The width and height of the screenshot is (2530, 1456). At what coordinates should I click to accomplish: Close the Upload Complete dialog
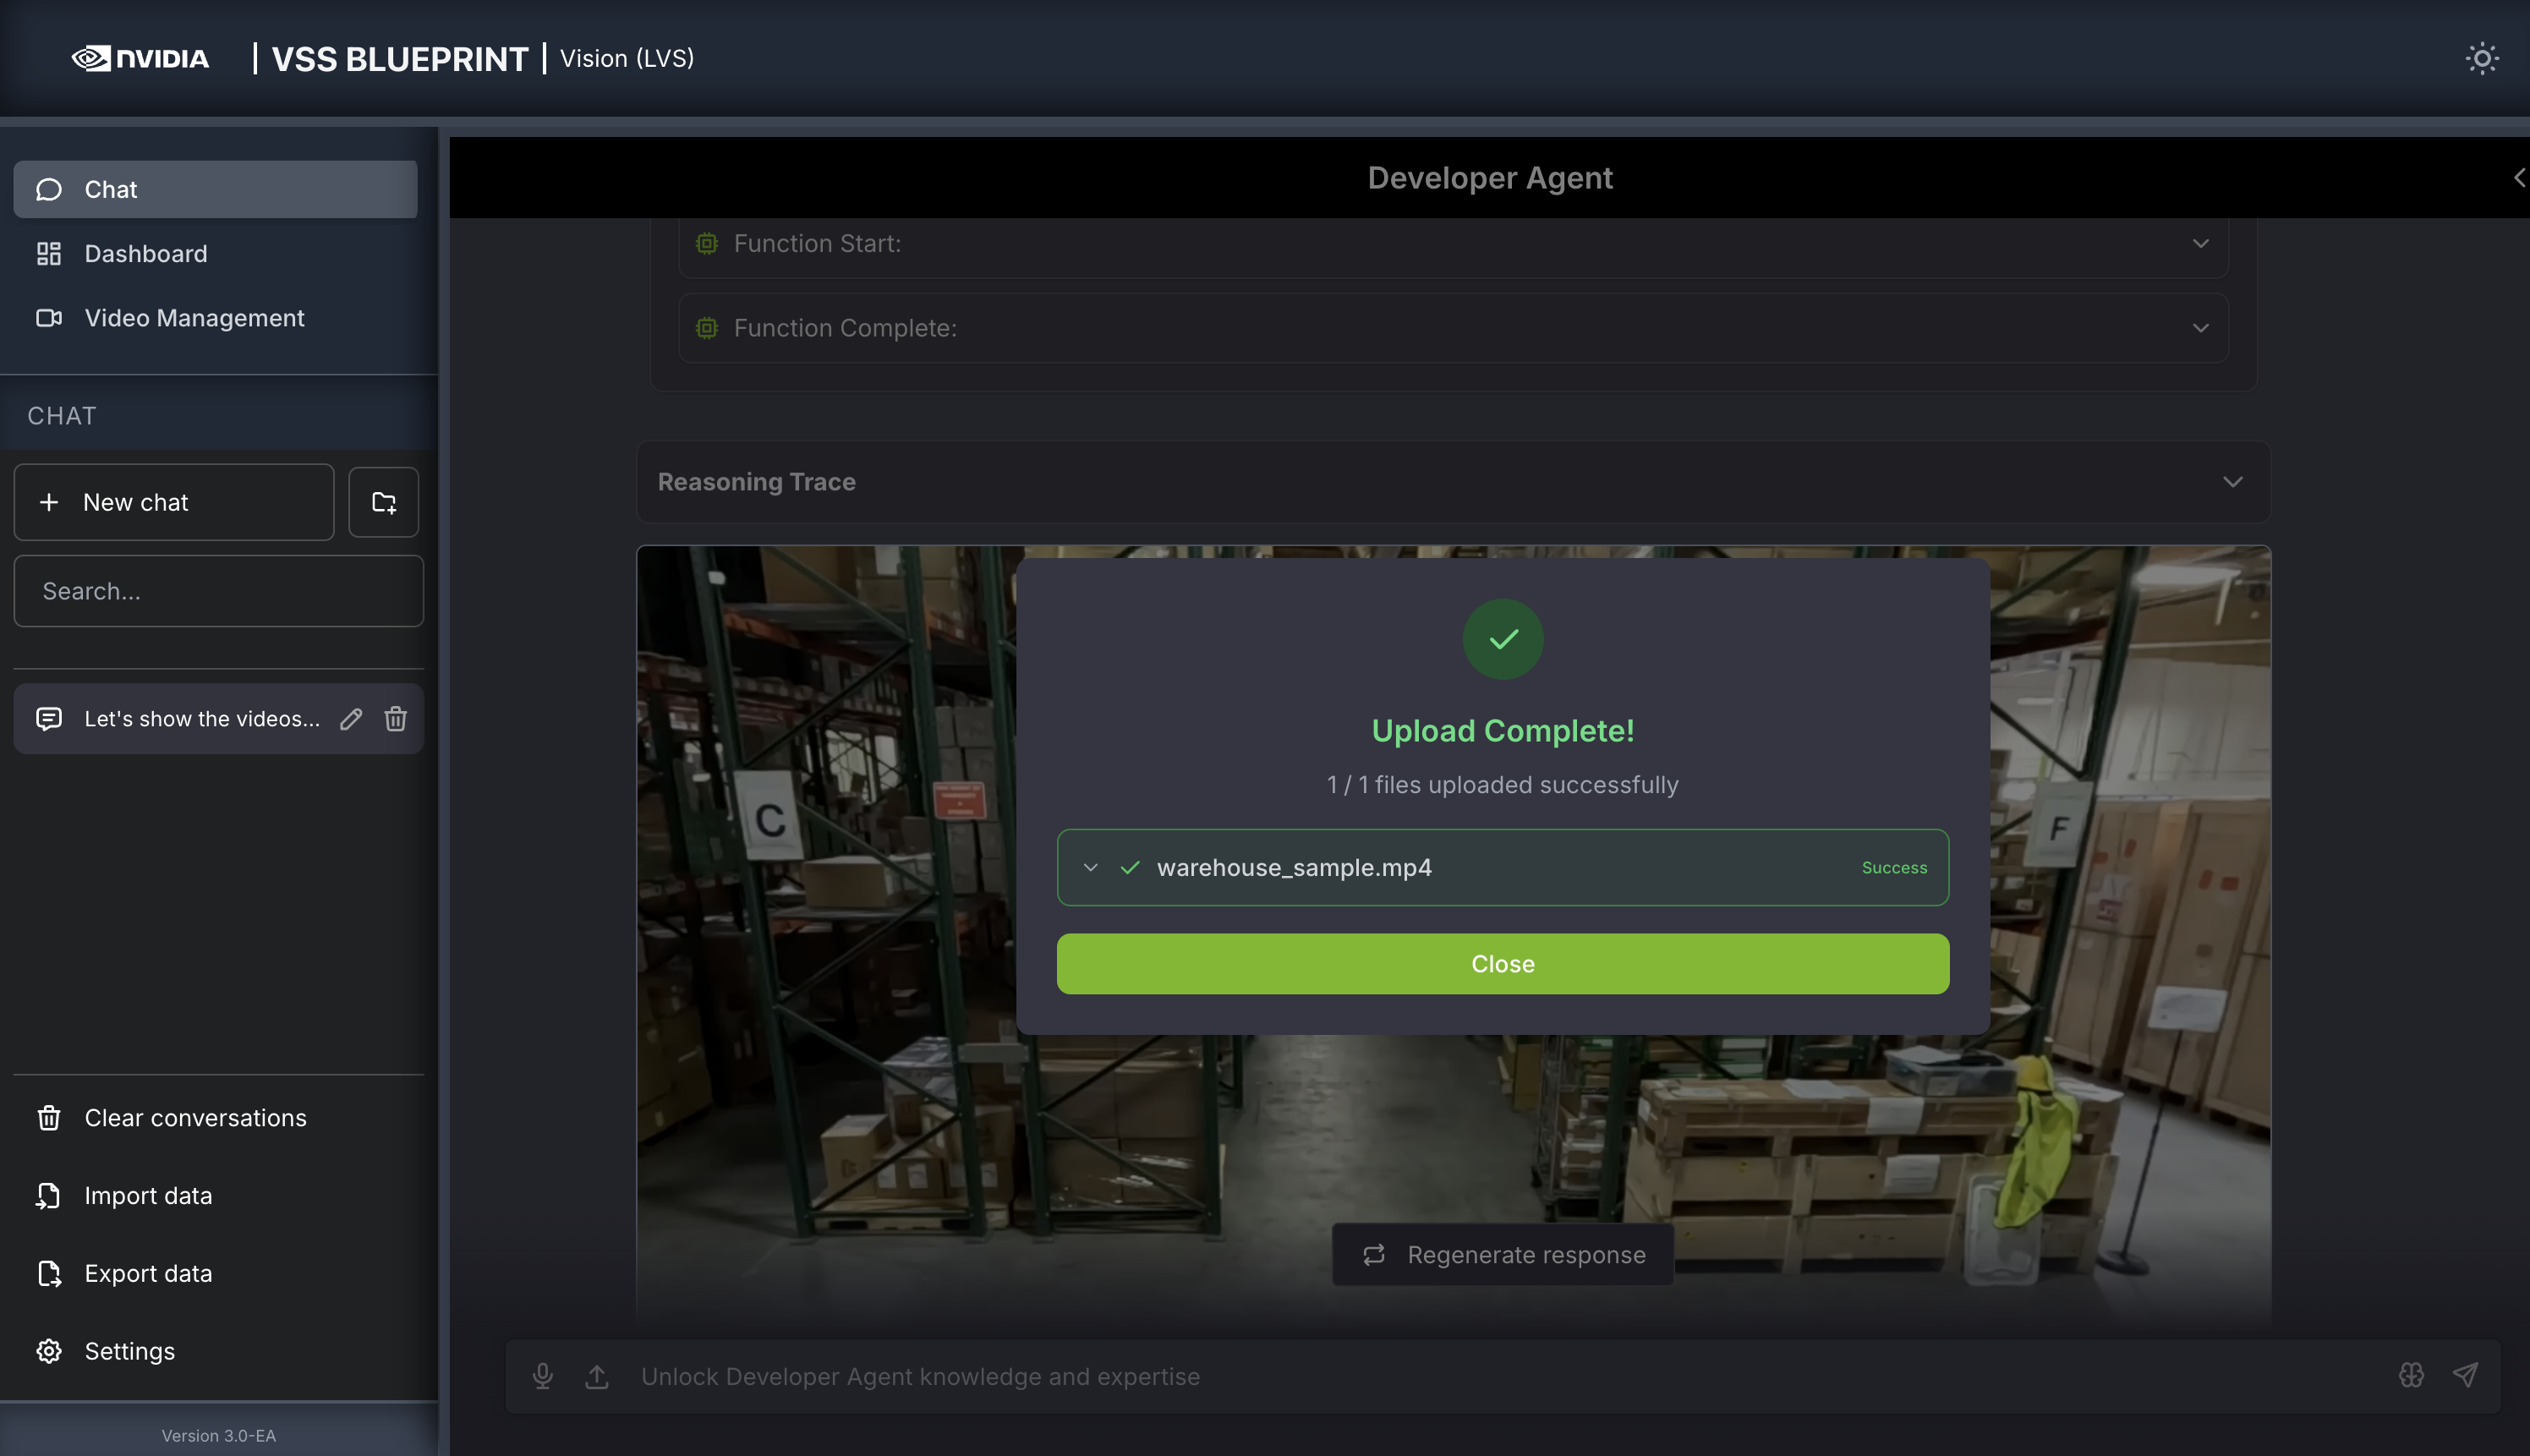(x=1502, y=963)
